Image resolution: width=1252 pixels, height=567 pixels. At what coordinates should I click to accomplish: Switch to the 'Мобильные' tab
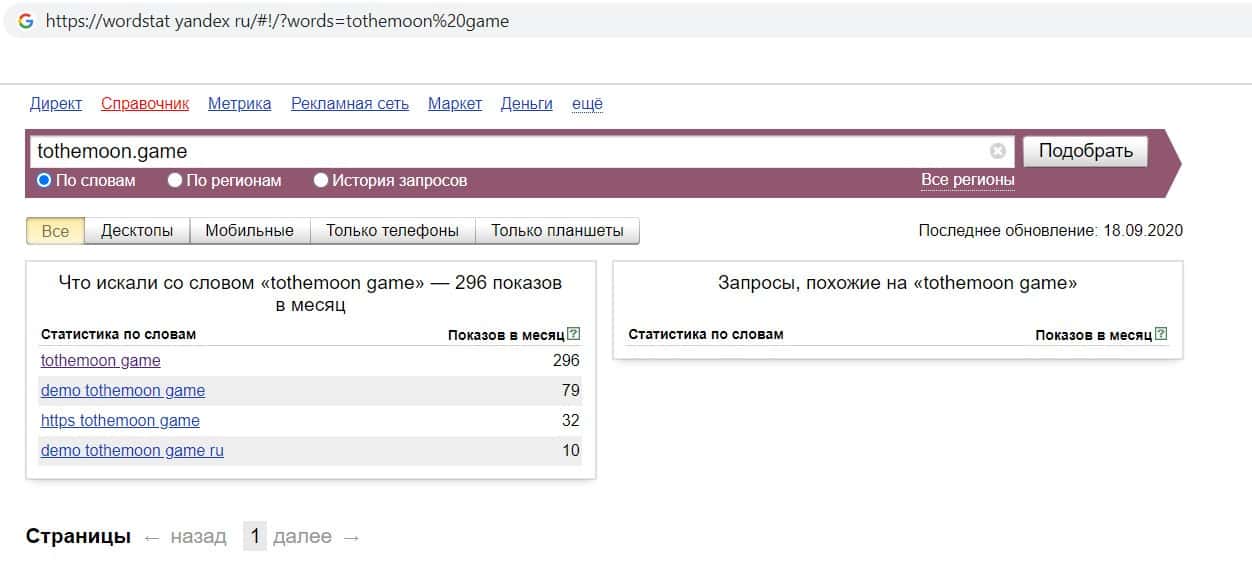tap(250, 231)
